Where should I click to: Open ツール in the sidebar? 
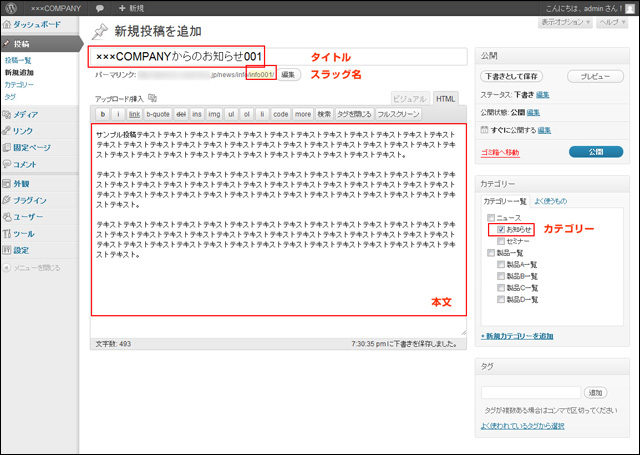click(24, 233)
